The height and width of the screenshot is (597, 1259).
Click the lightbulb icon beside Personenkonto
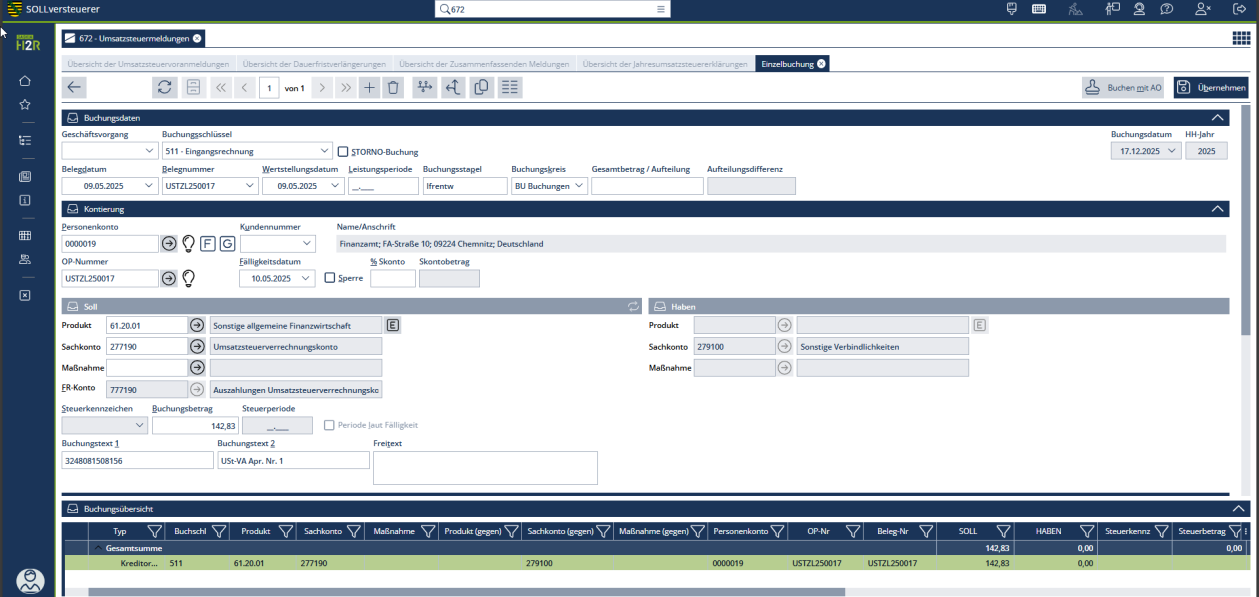[x=187, y=243]
